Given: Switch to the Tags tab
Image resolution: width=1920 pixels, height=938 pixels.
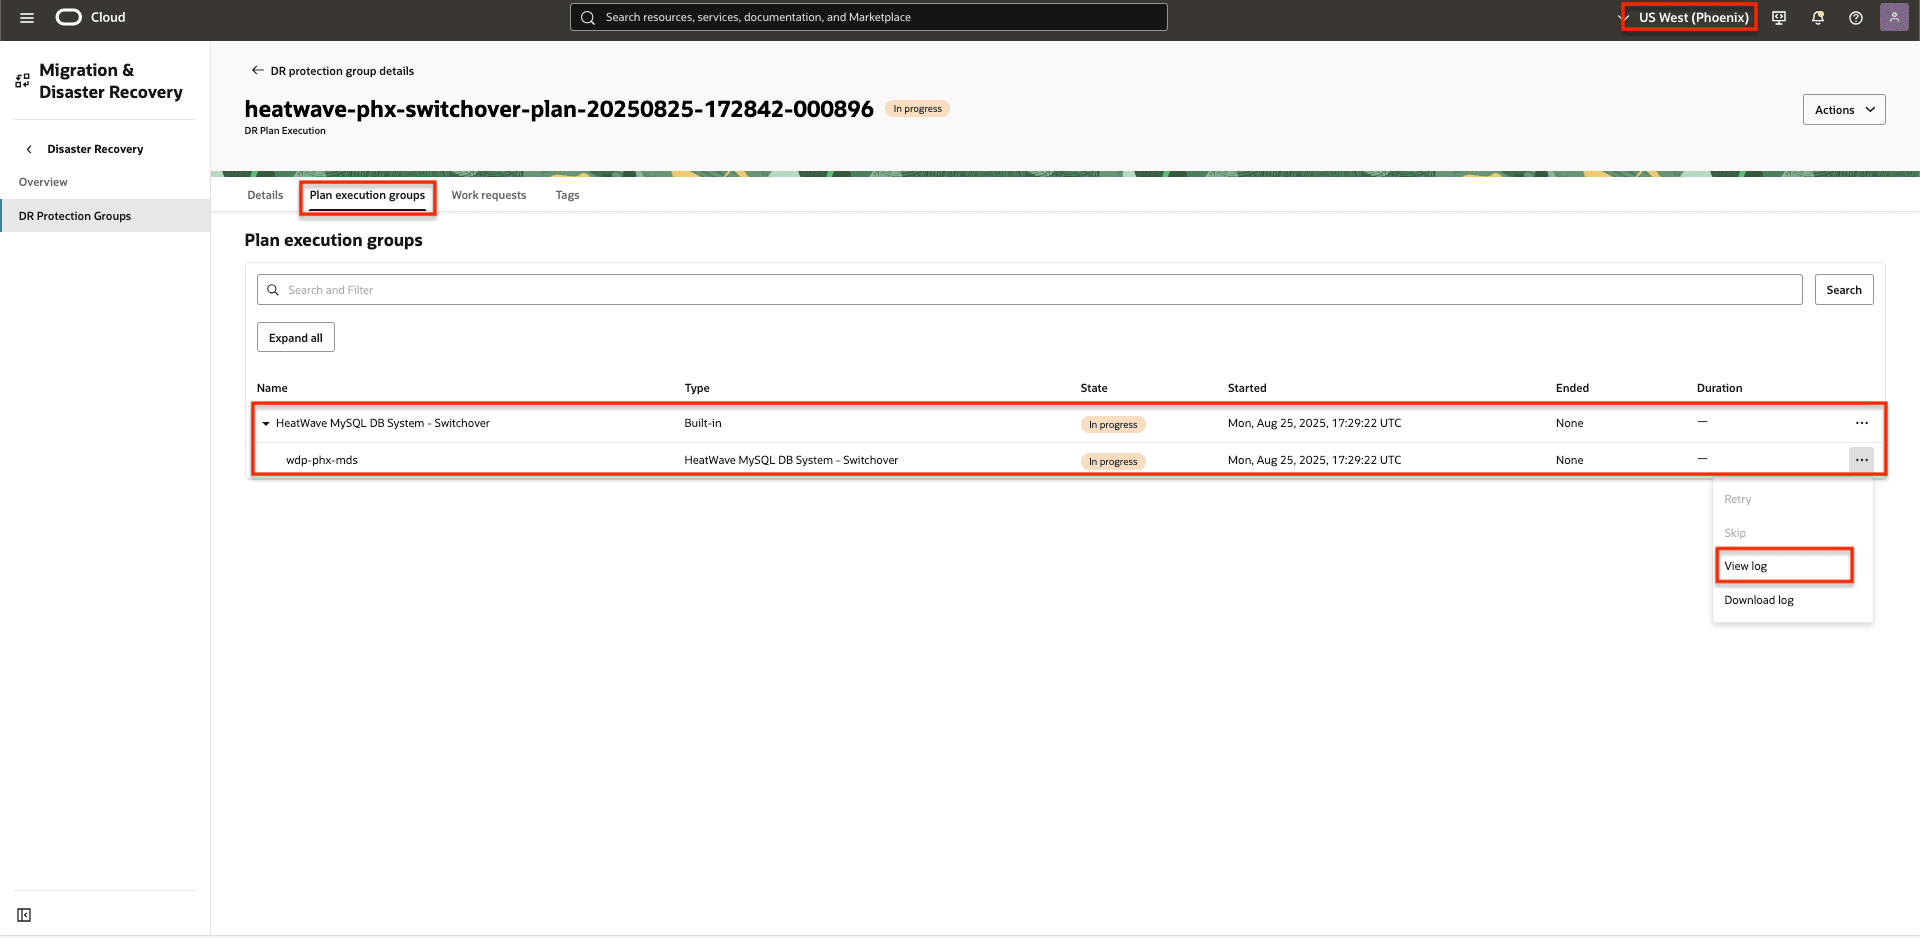Looking at the screenshot, I should coord(567,195).
